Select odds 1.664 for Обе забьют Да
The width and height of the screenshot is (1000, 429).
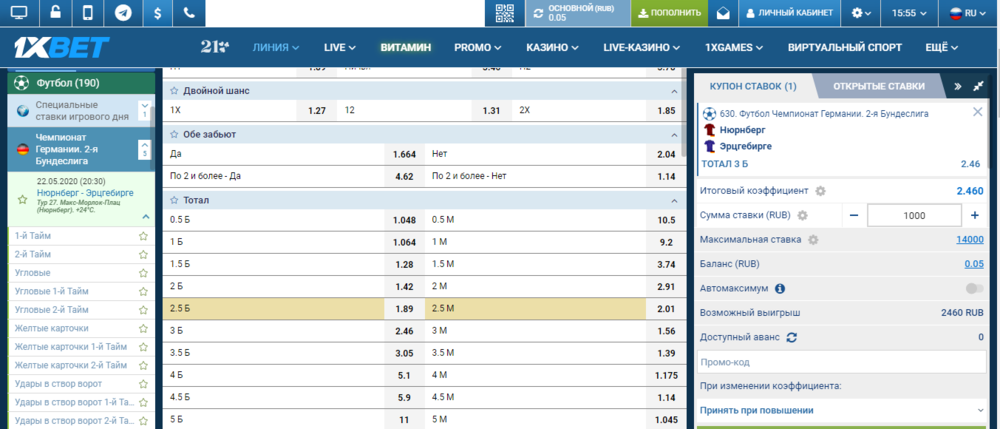(x=405, y=154)
